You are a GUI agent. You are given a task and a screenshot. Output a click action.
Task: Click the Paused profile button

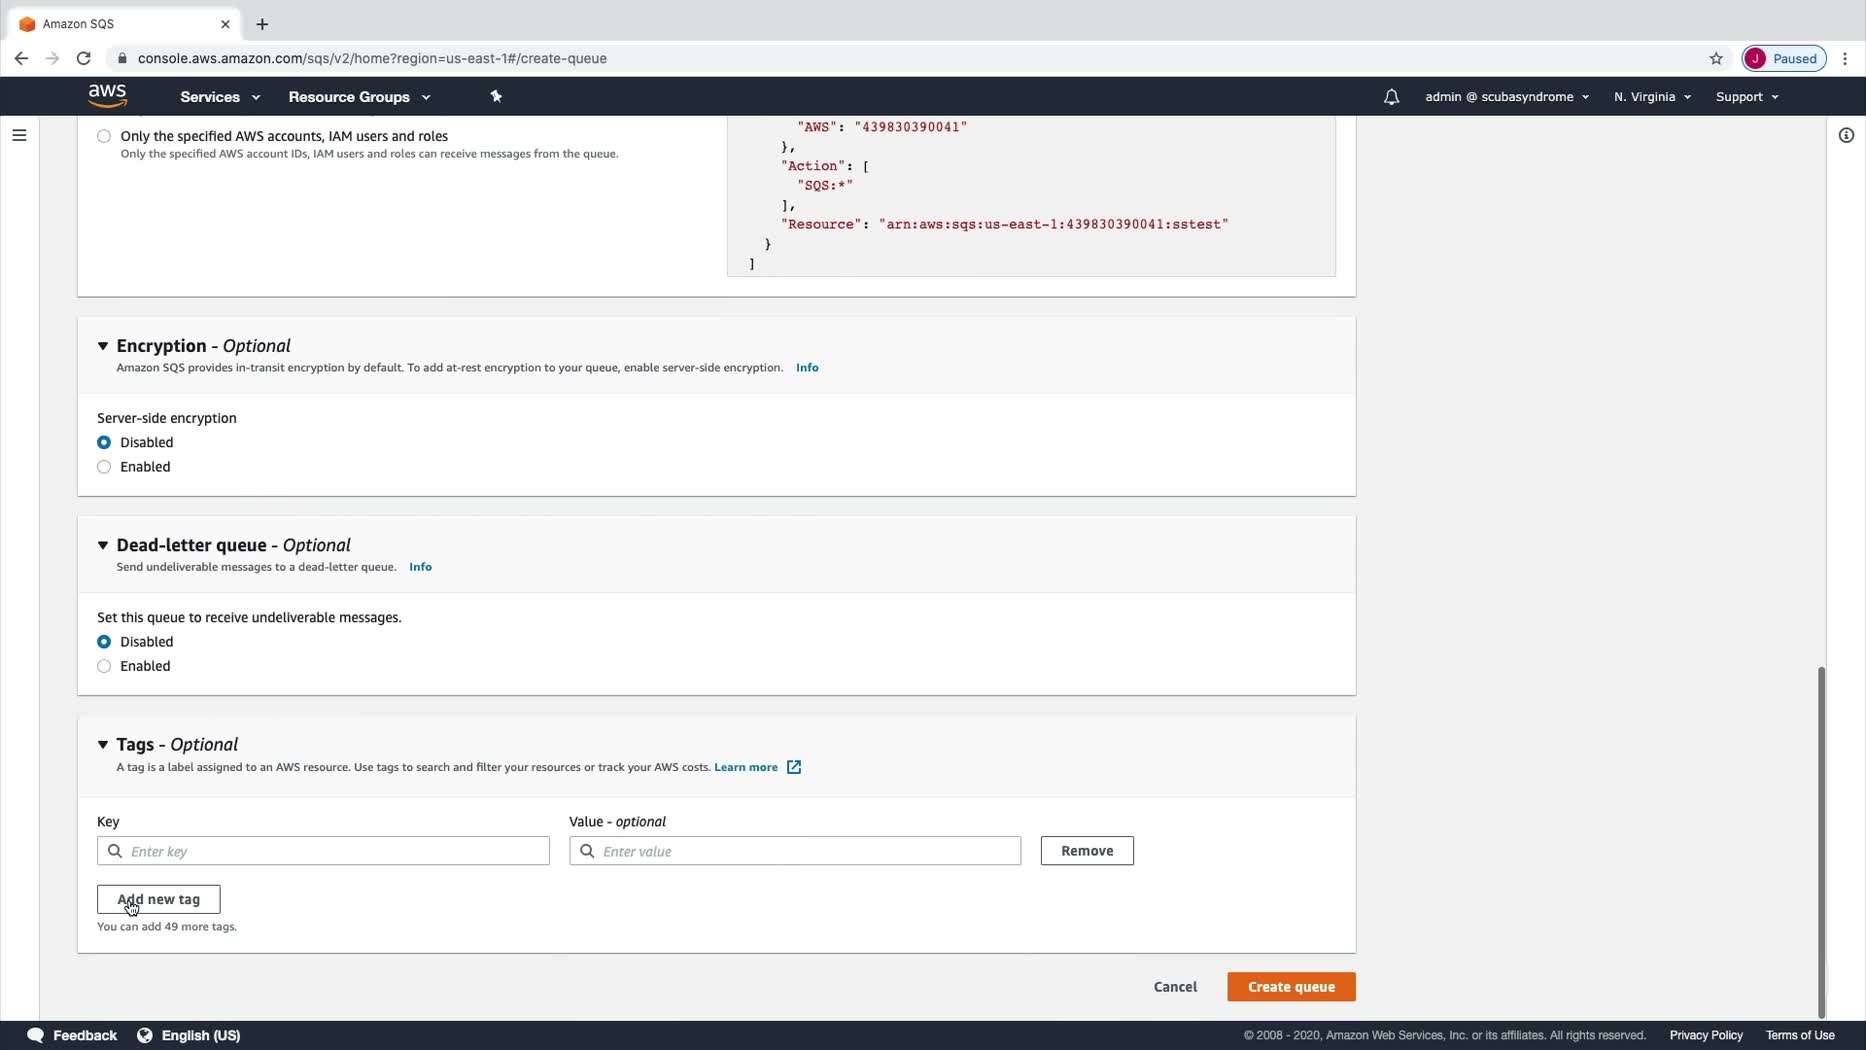coord(1784,58)
